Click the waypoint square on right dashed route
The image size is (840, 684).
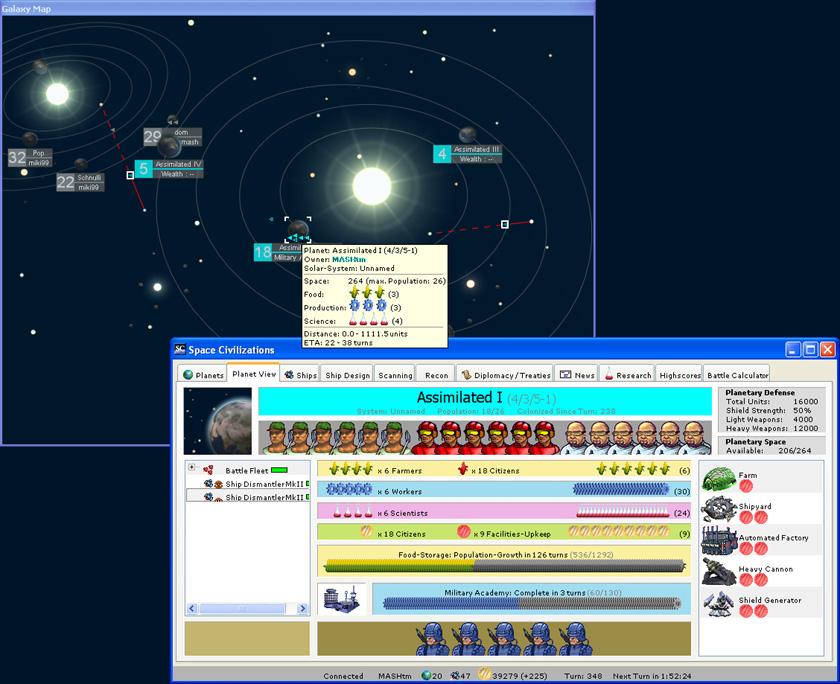pyautogui.click(x=505, y=224)
